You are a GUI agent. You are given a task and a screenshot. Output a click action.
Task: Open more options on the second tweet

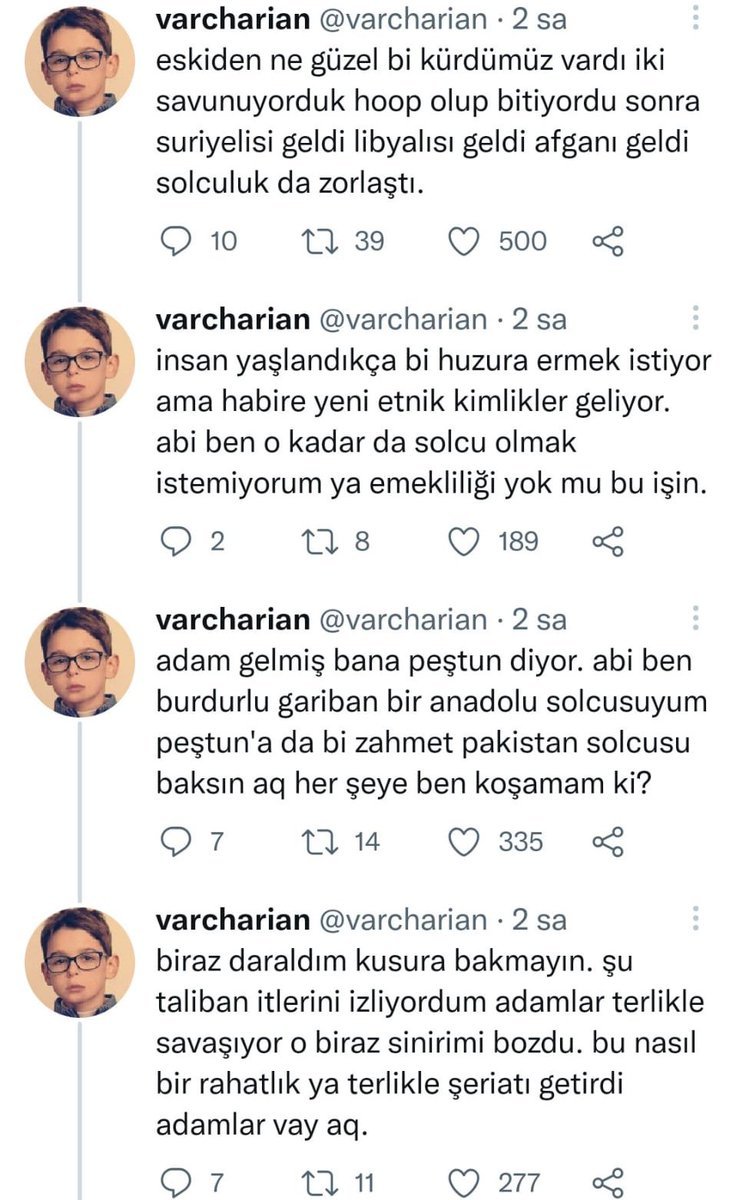click(x=697, y=319)
